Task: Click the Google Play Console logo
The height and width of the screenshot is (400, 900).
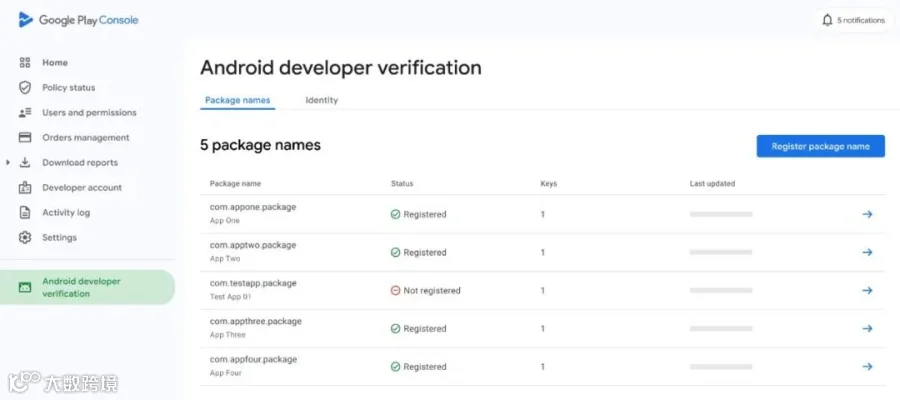Action: click(79, 20)
